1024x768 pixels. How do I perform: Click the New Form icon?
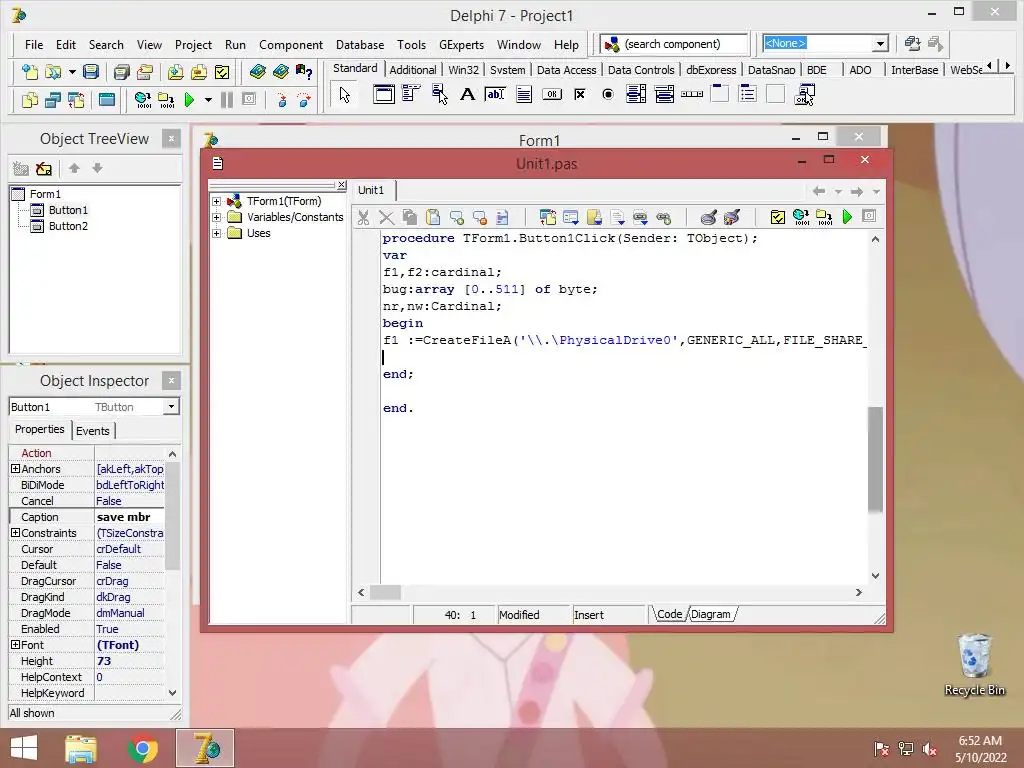tap(106, 100)
